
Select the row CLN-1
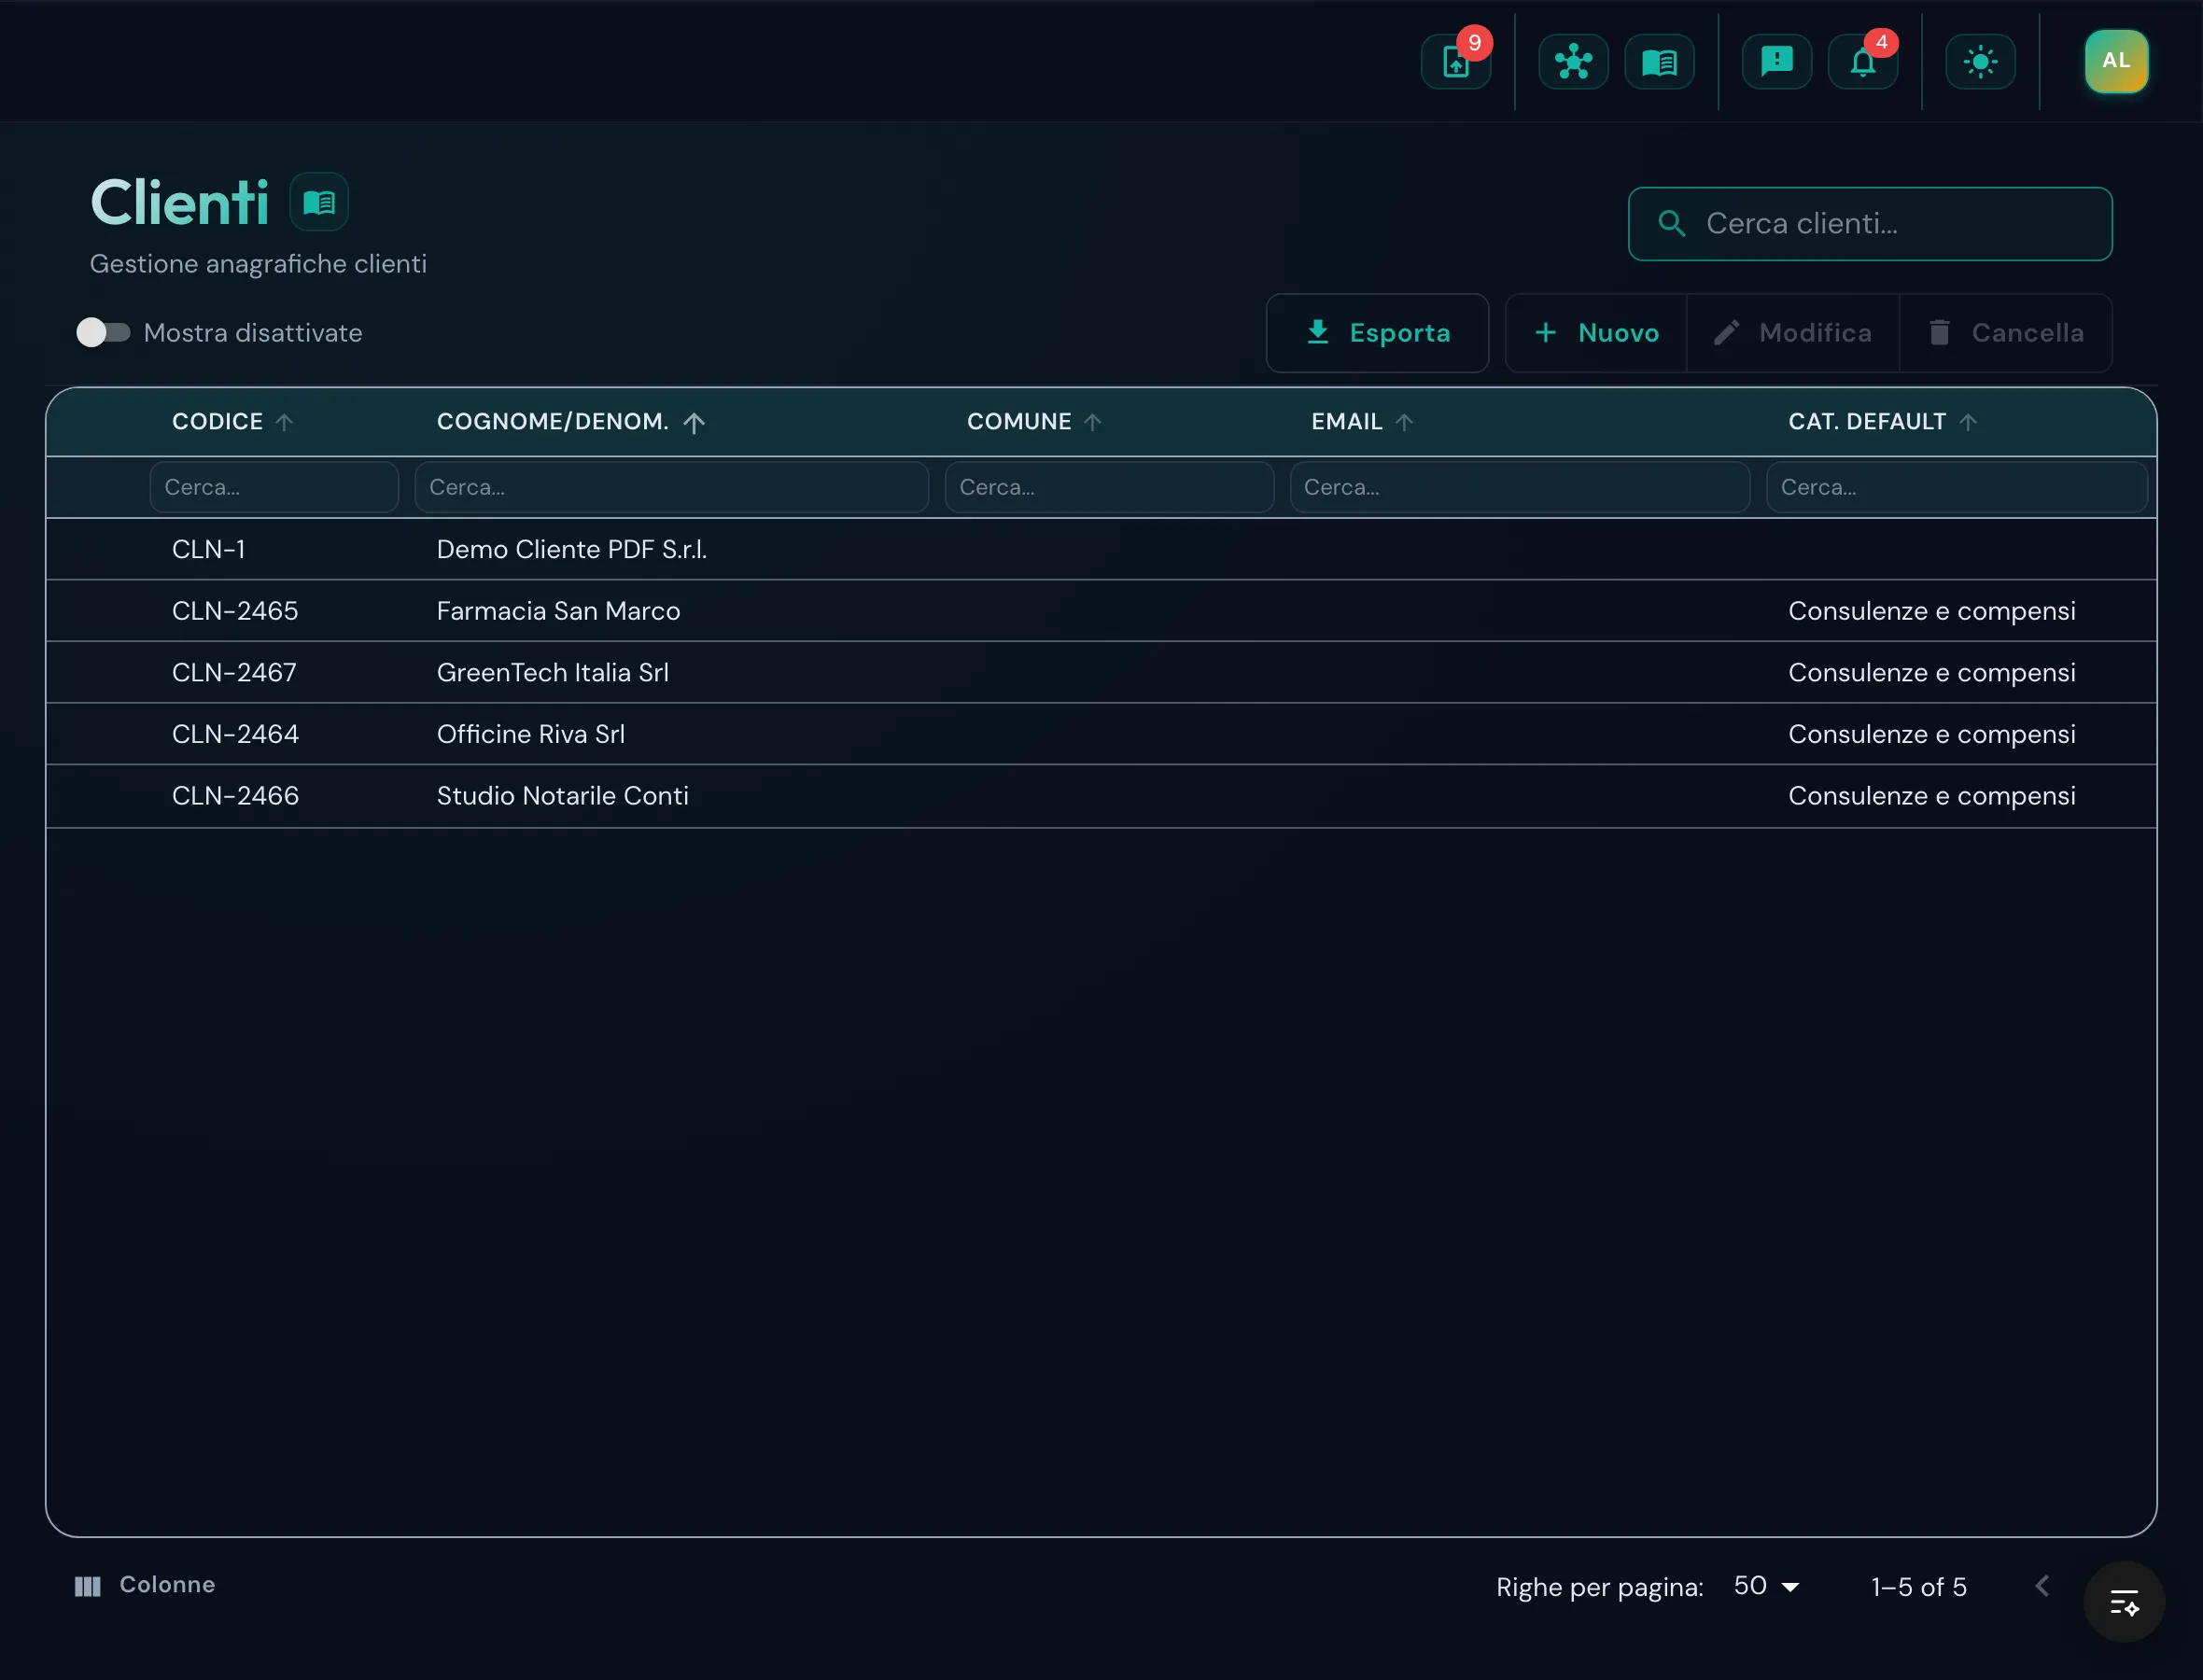click(1101, 549)
